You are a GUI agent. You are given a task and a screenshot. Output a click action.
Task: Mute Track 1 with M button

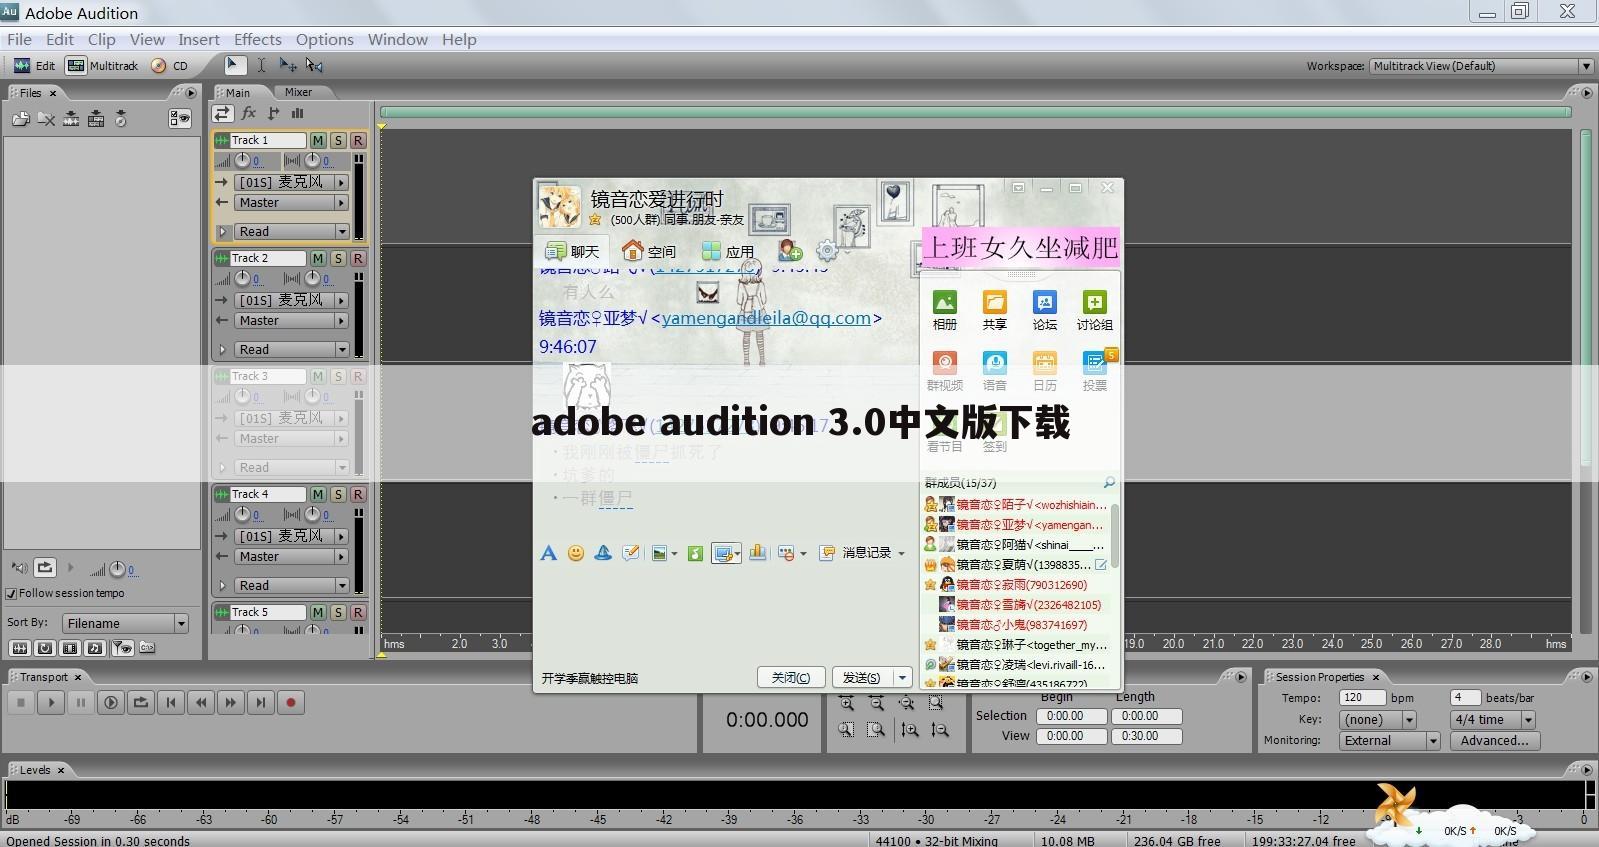[318, 140]
